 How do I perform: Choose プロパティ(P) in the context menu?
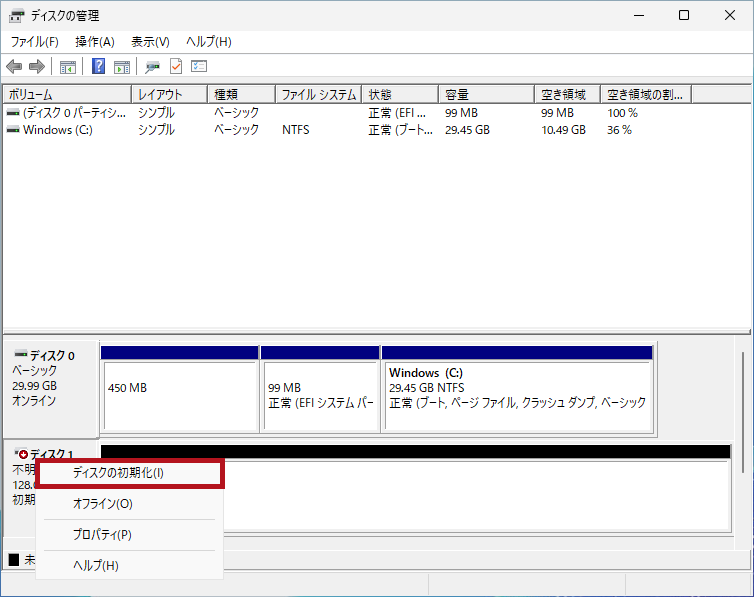(x=102, y=535)
